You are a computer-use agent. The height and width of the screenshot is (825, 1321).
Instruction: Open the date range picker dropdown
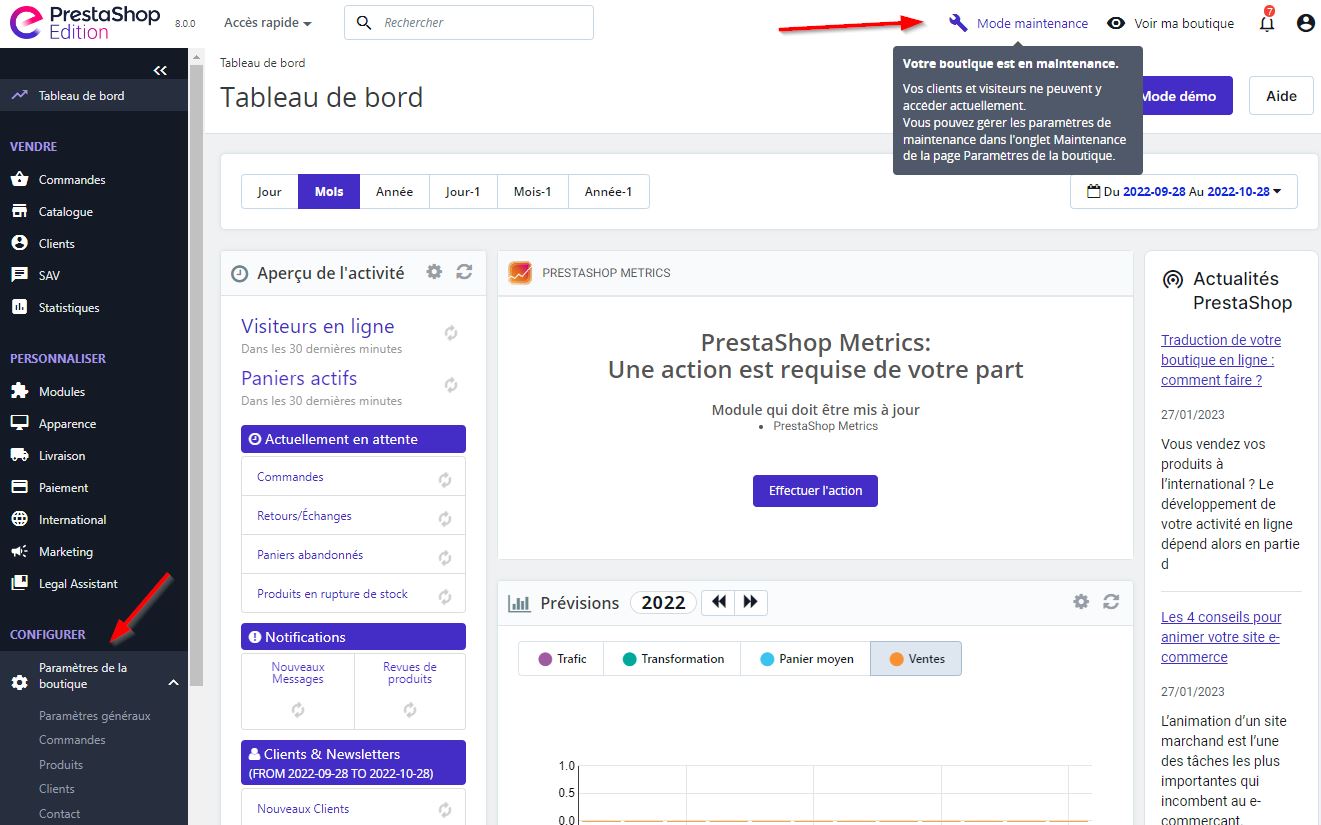click(1184, 192)
